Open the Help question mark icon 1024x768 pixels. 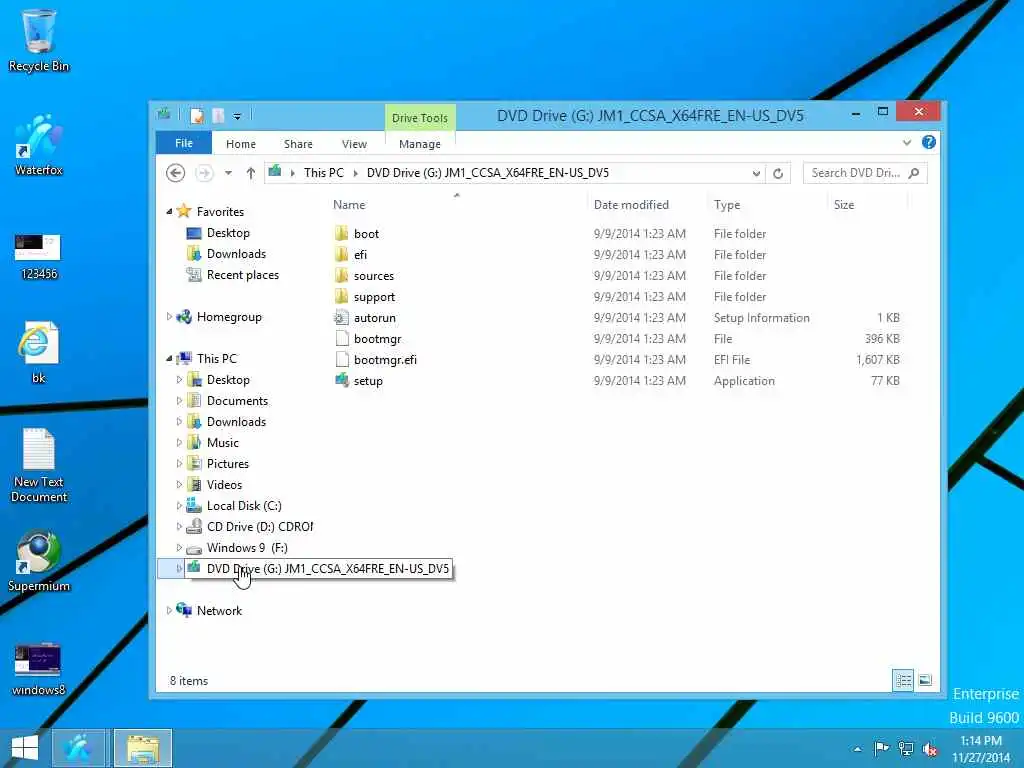pos(929,142)
